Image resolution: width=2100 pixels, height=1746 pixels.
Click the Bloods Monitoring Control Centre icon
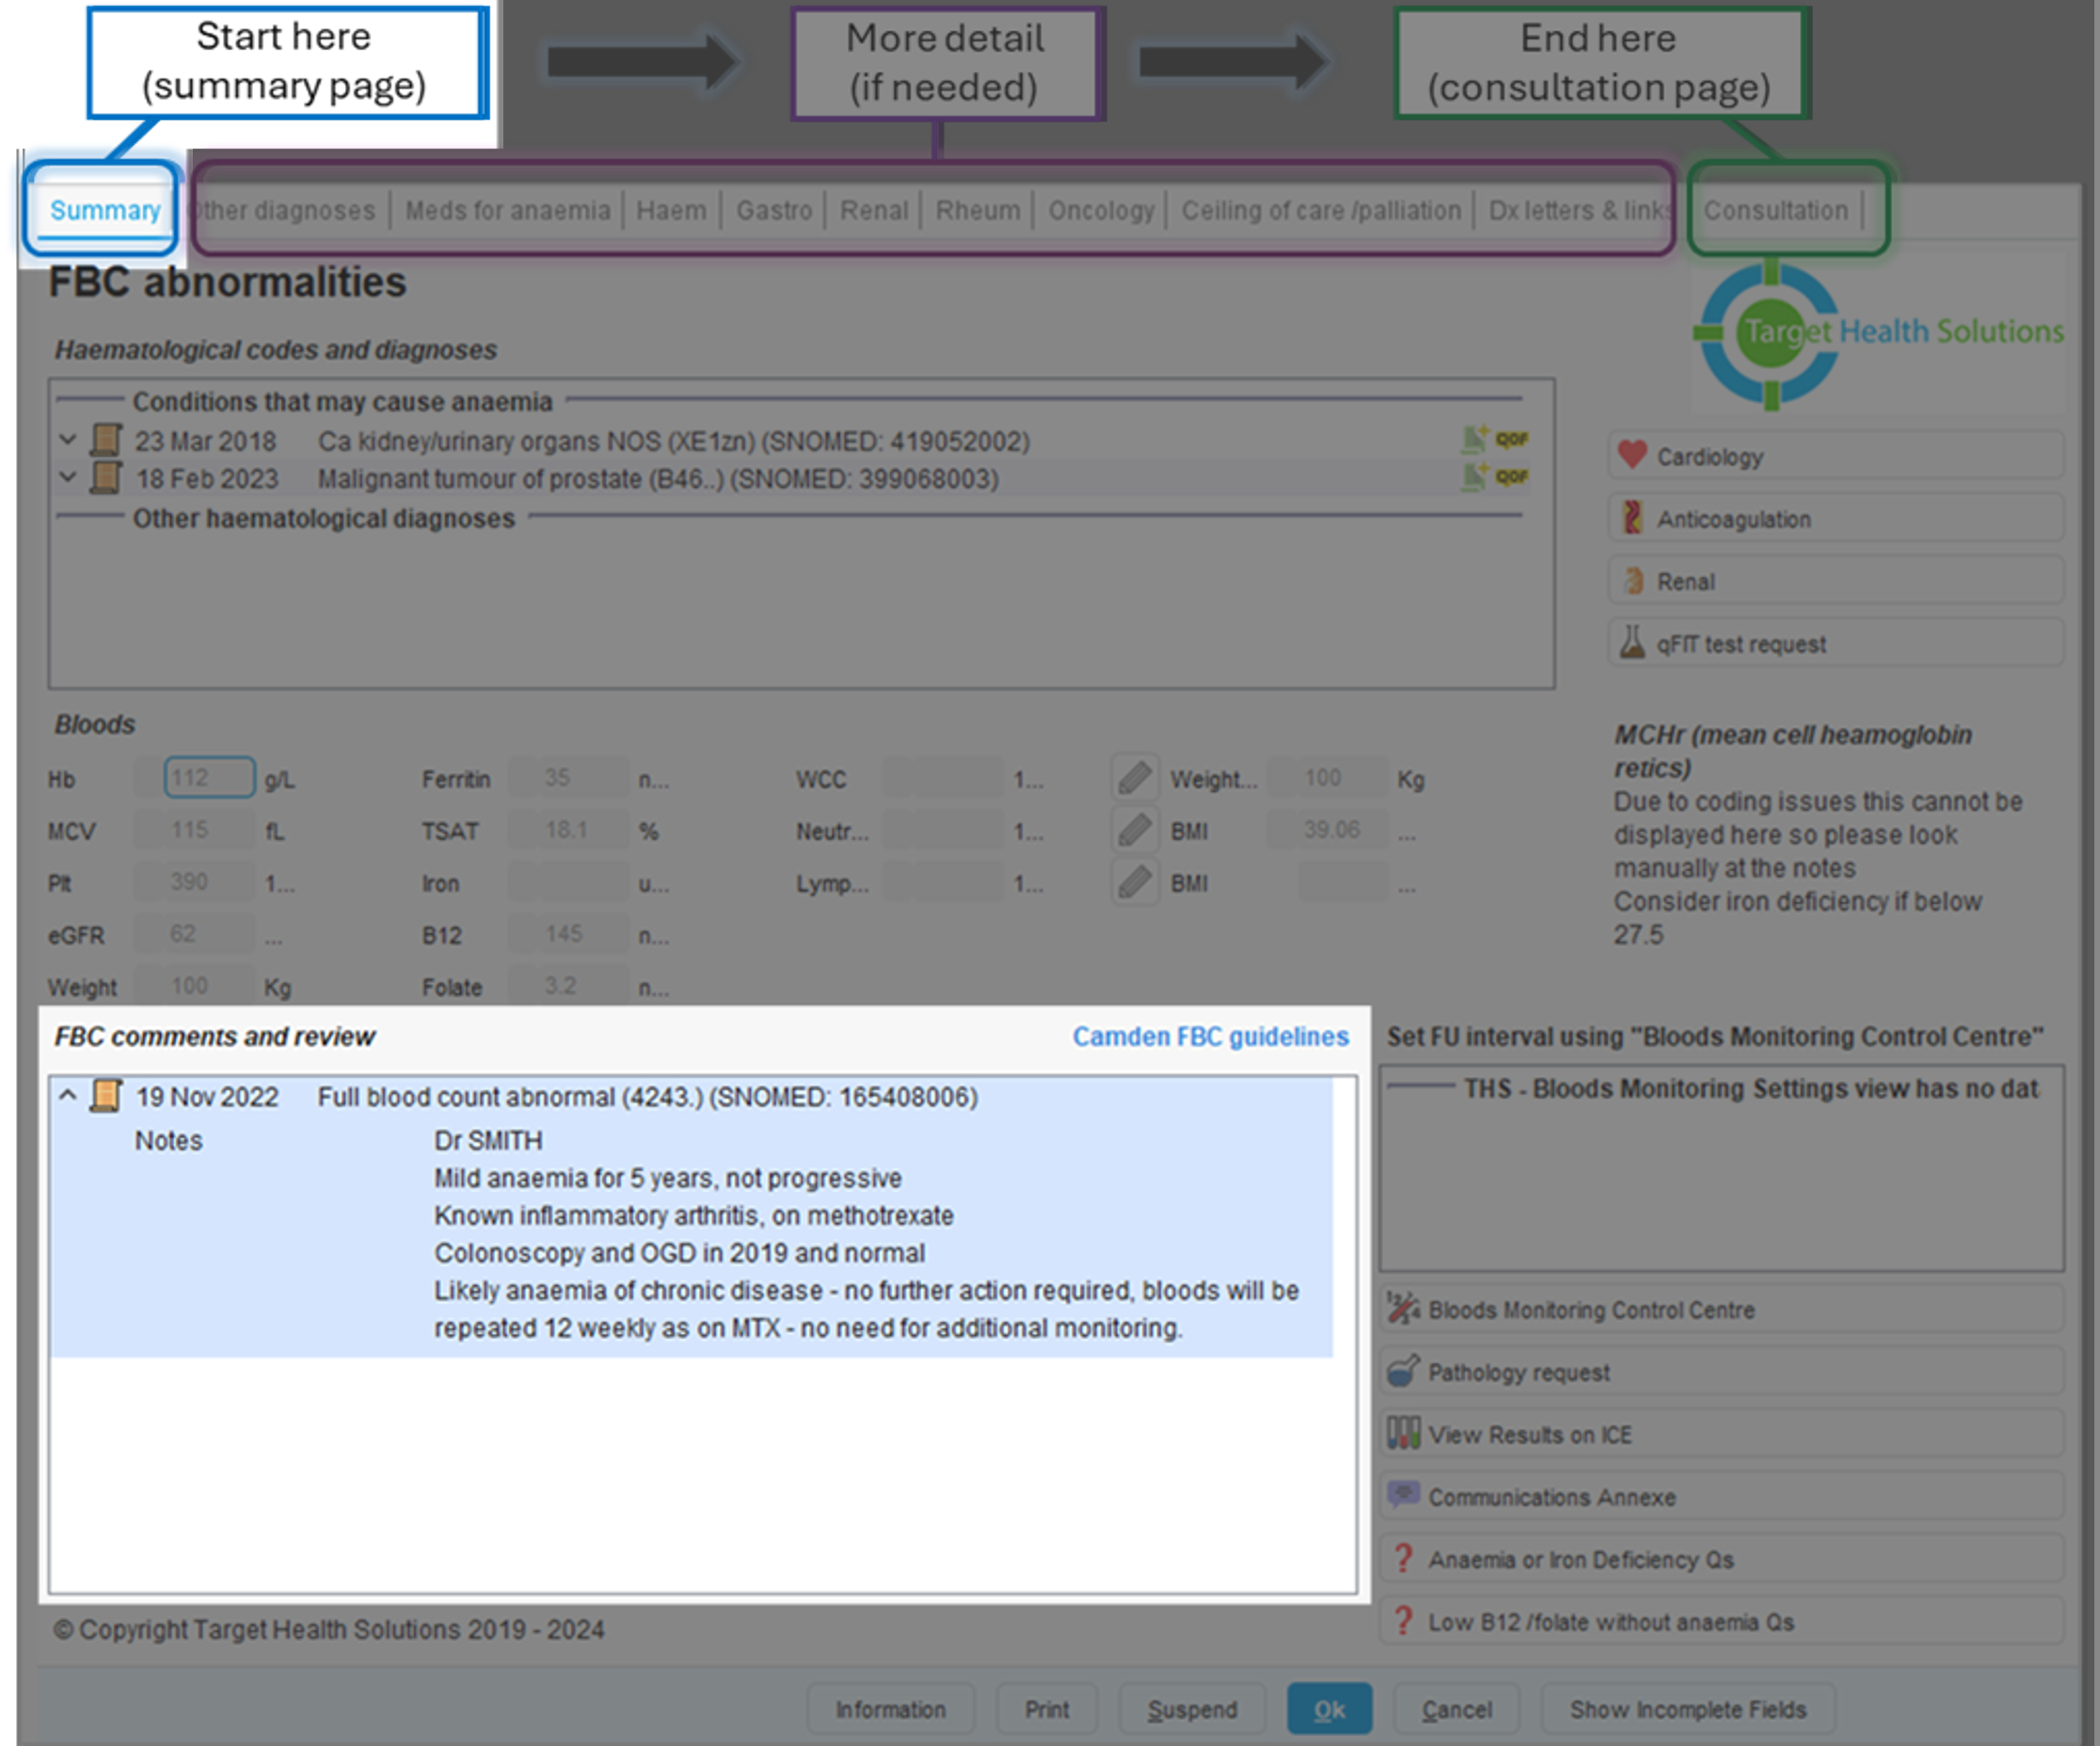click(1403, 1309)
